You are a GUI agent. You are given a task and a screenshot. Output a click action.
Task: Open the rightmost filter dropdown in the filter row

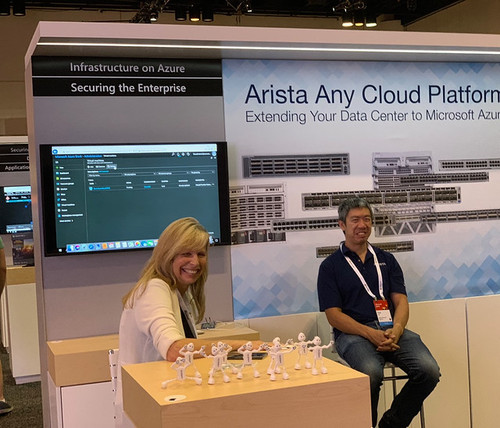[x=203, y=172]
